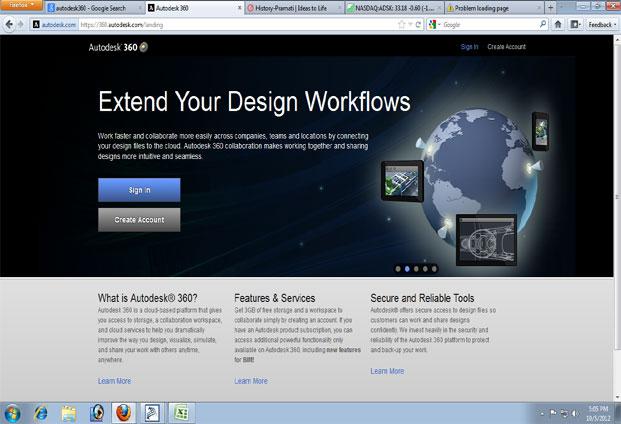Select the first carousel dot
Screen dimensions: 621x424
(398, 269)
